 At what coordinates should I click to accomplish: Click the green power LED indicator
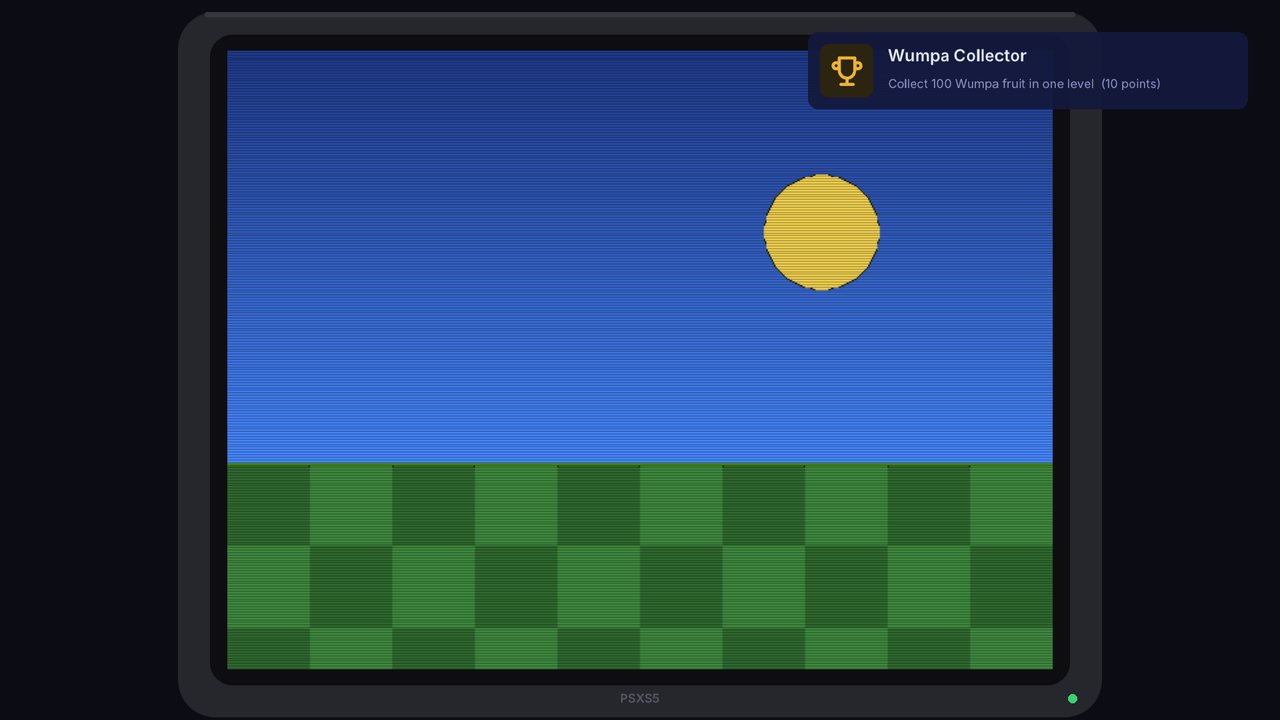tap(1073, 699)
